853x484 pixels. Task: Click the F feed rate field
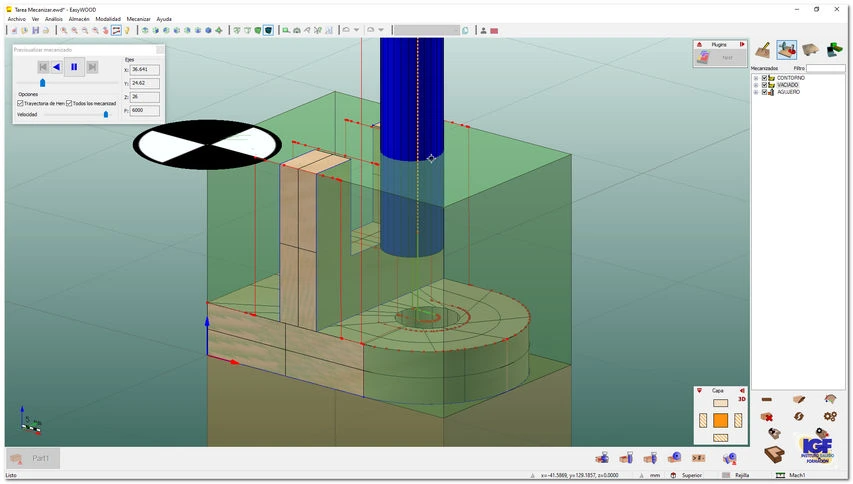coord(145,110)
